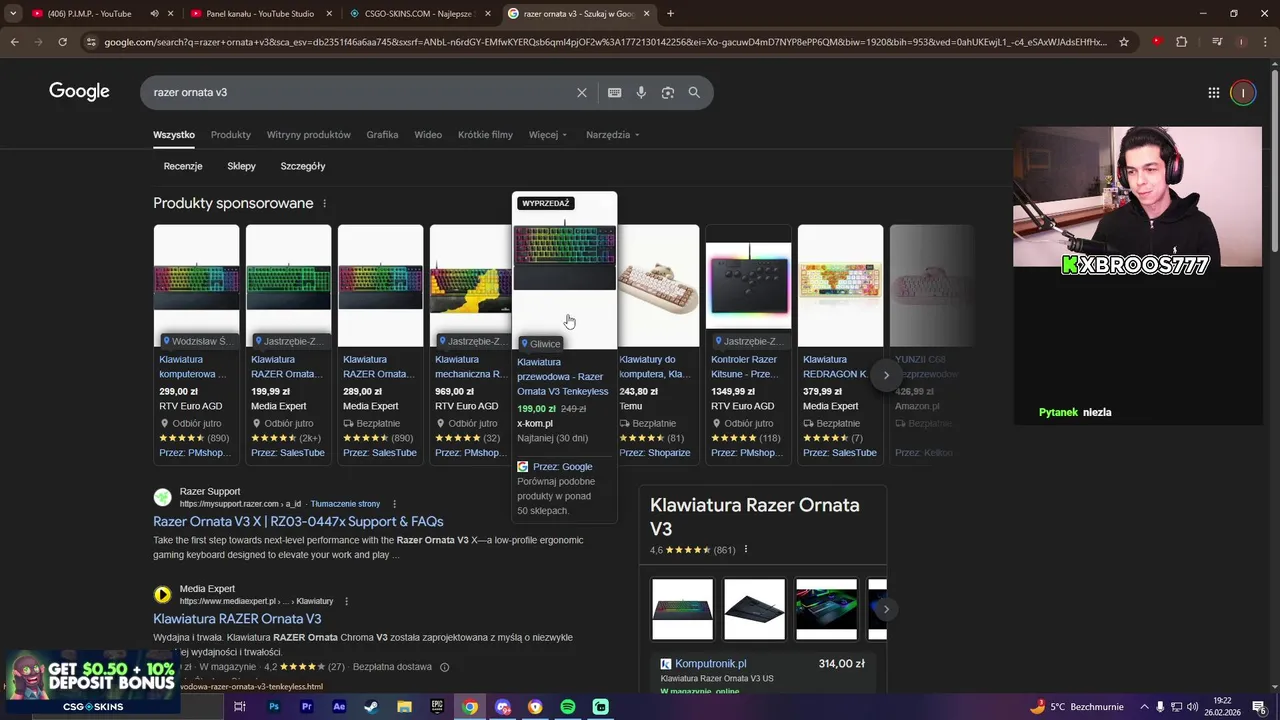Start voice search with the microphone icon
The image size is (1280, 720).
[641, 92]
